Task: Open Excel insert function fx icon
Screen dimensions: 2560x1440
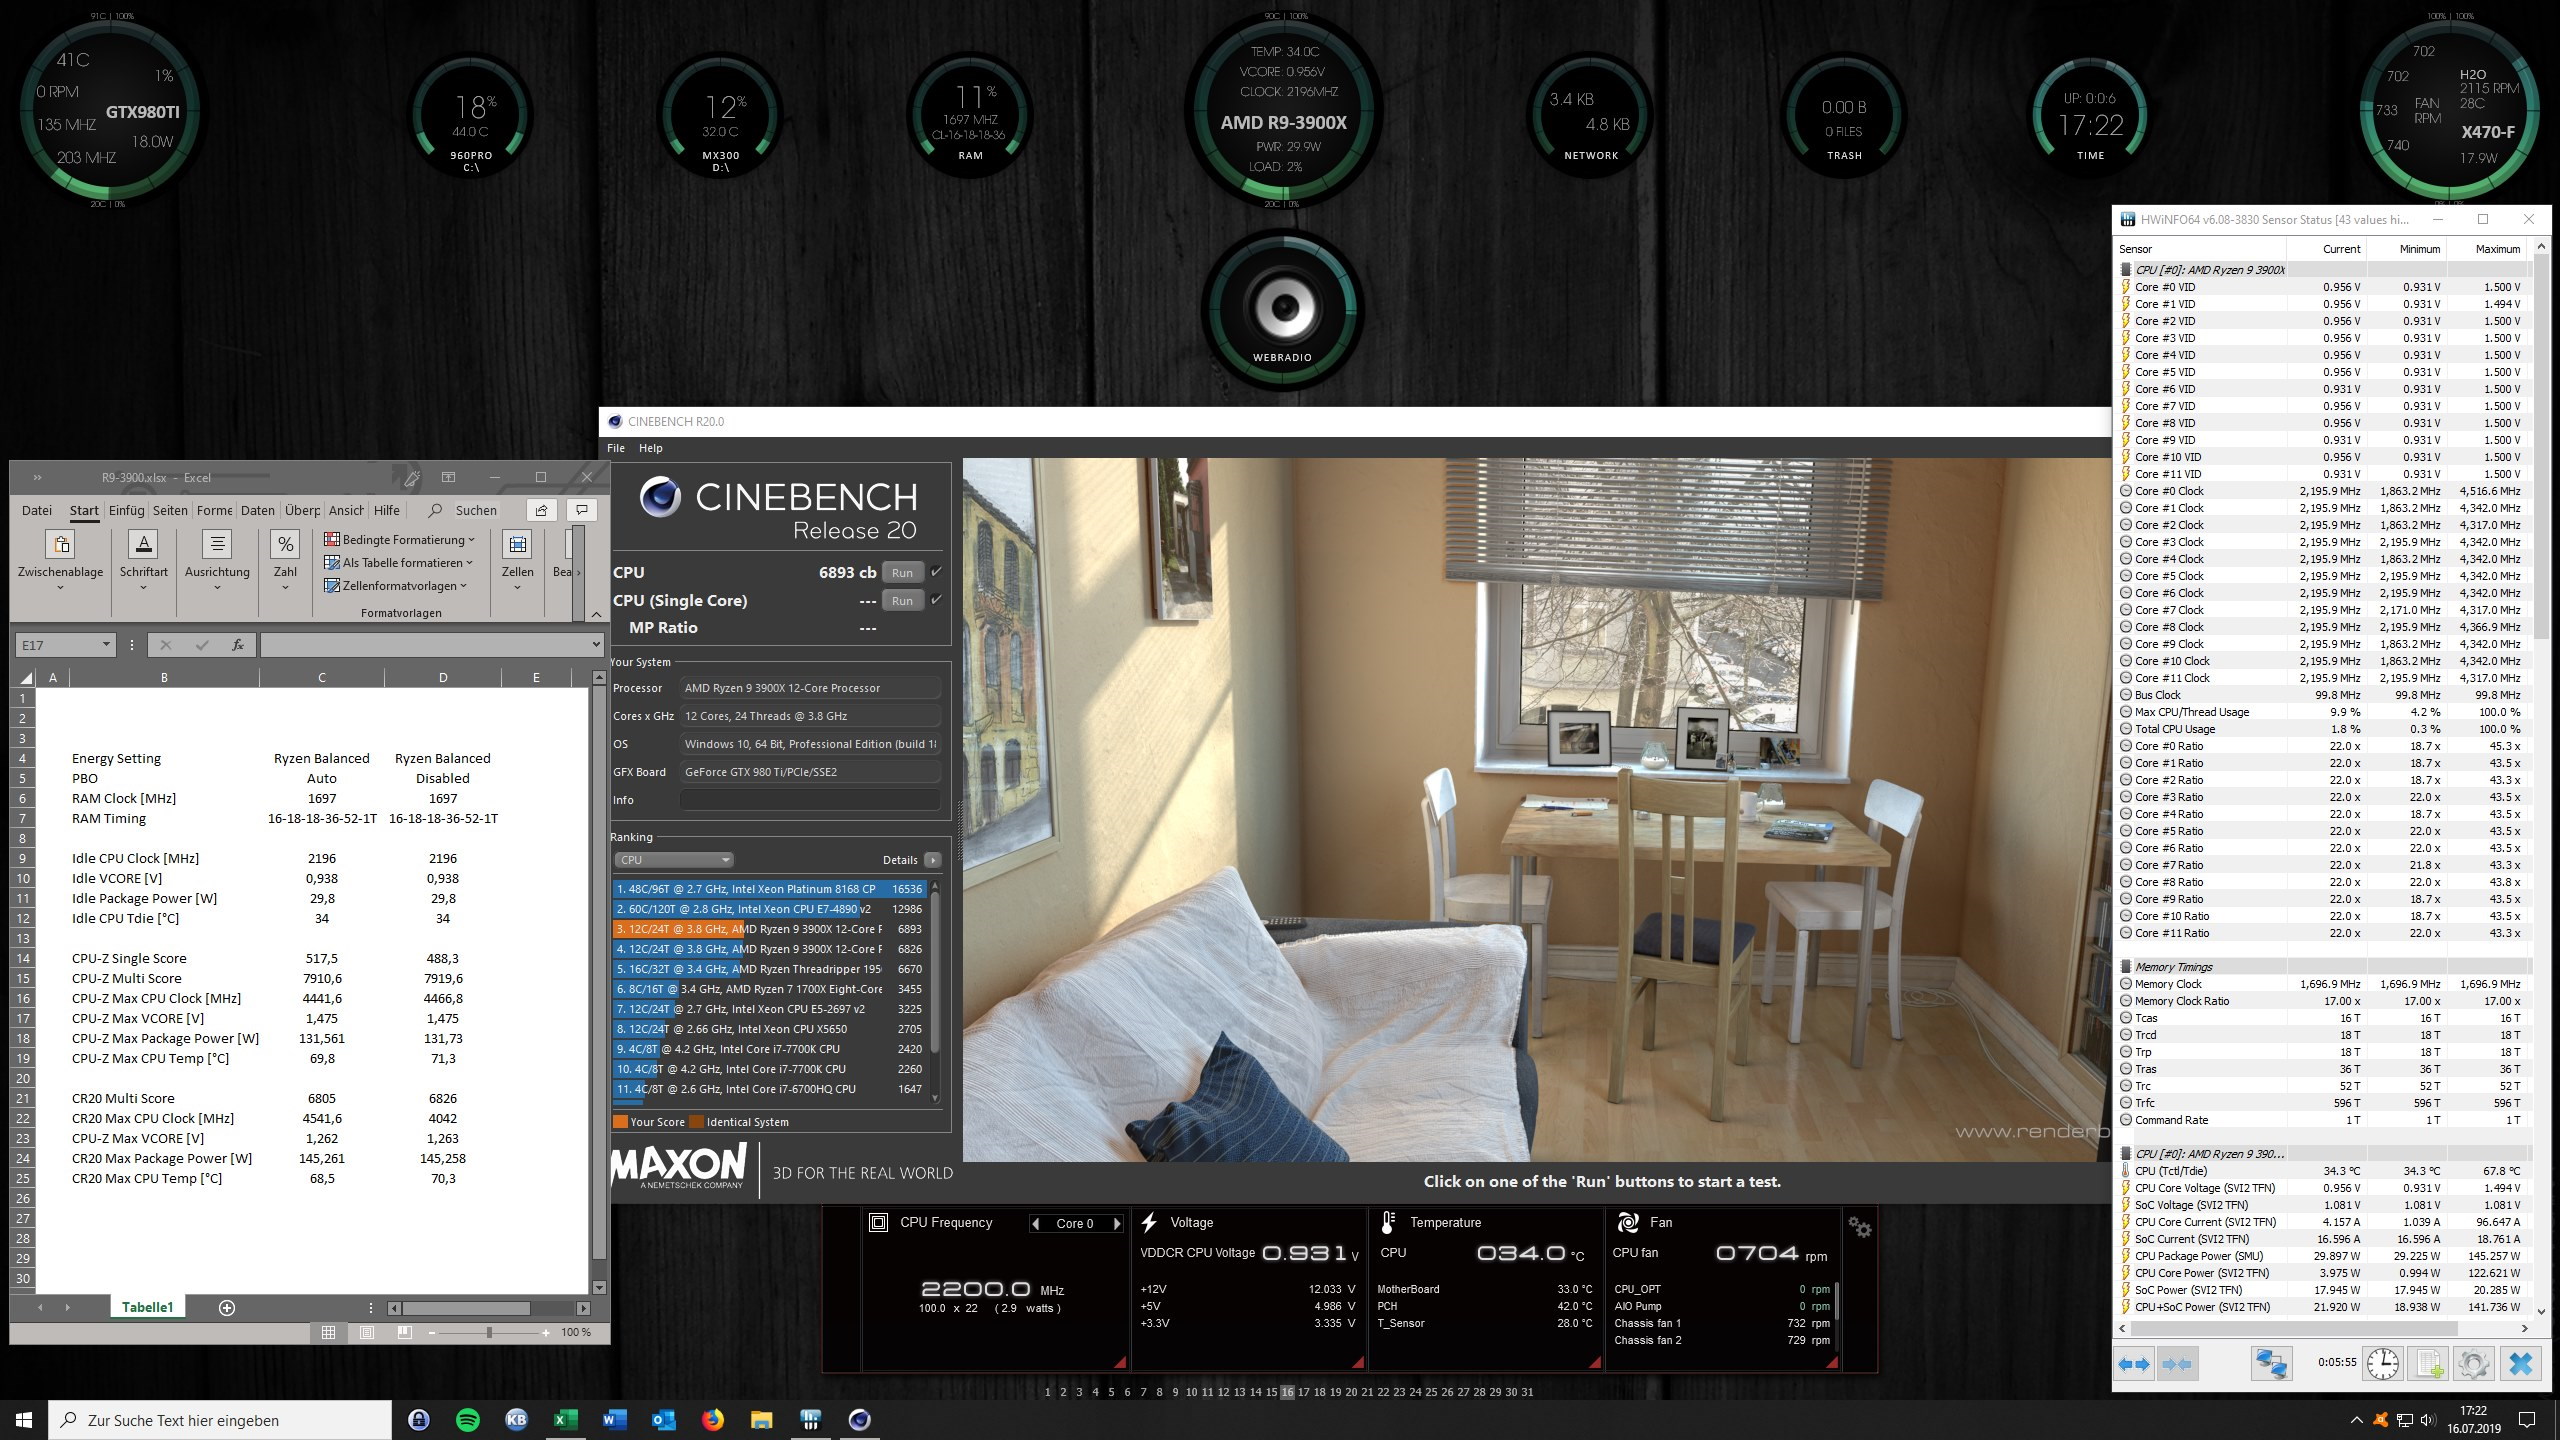Action: point(238,645)
